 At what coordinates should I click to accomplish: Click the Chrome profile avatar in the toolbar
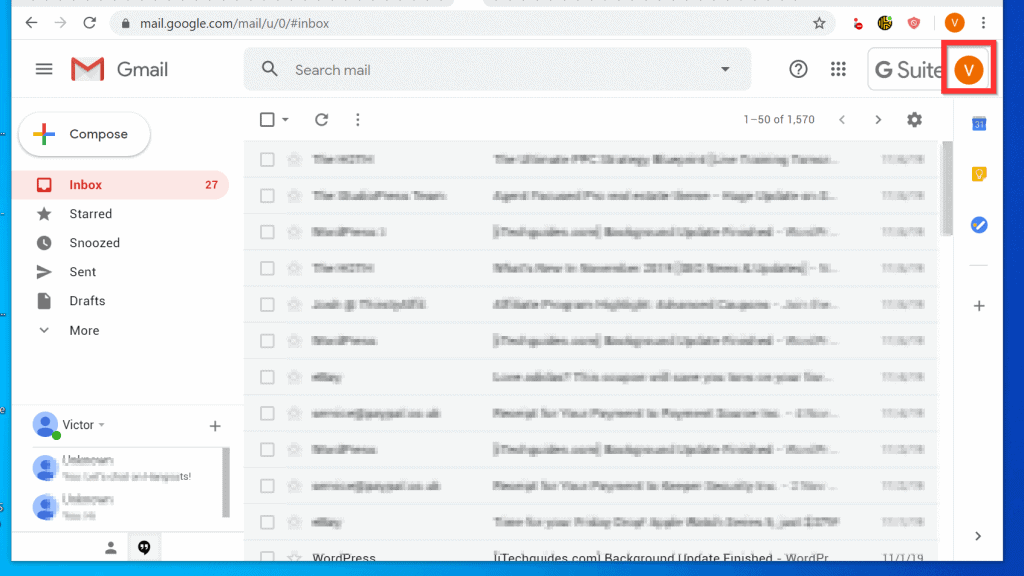(x=954, y=23)
